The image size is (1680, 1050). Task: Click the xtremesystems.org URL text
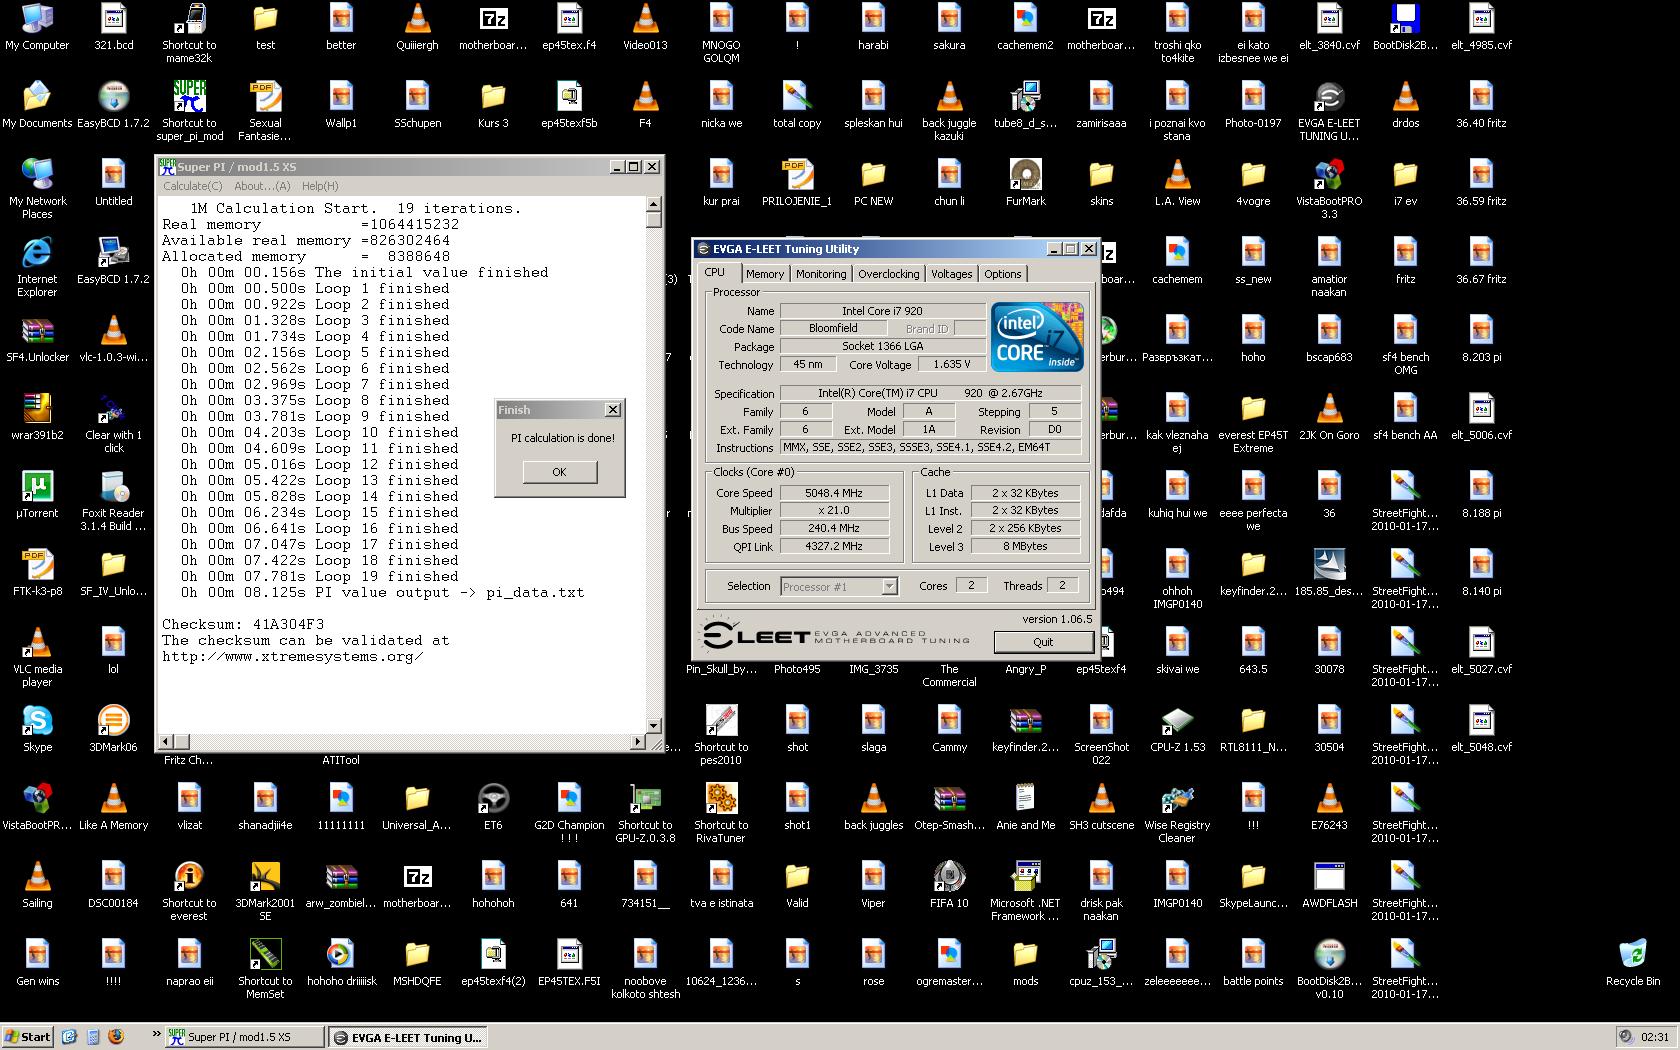tap(292, 657)
